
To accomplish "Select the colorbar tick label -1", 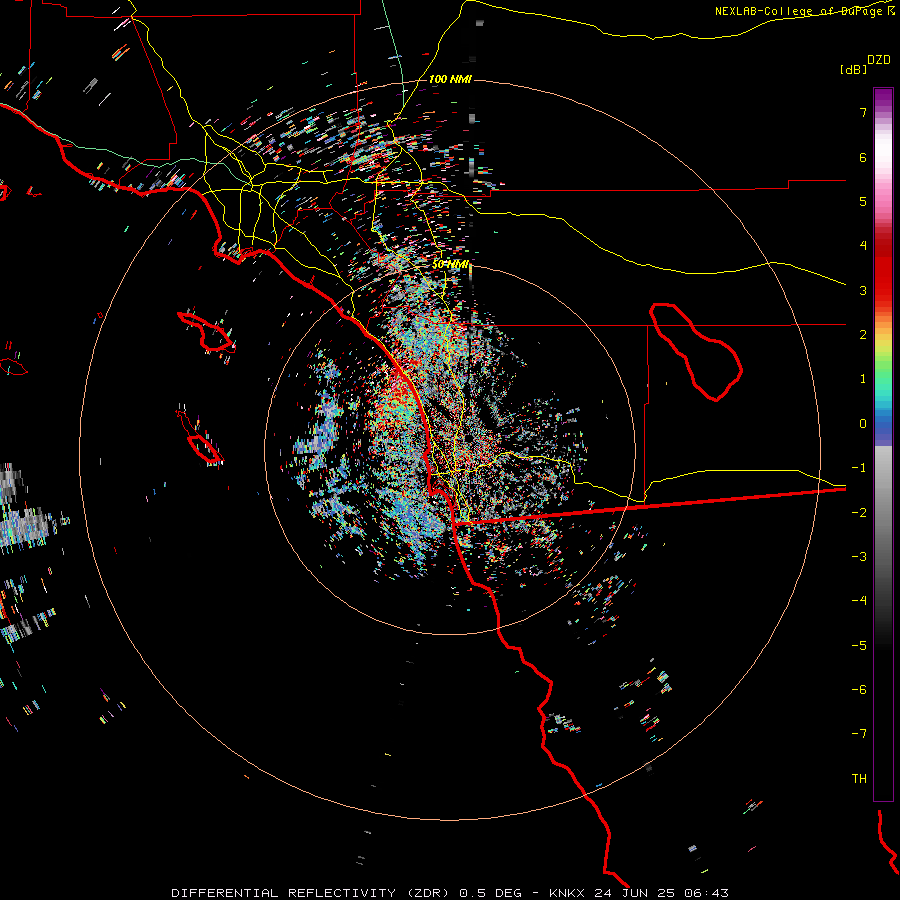I will [x=859, y=468].
